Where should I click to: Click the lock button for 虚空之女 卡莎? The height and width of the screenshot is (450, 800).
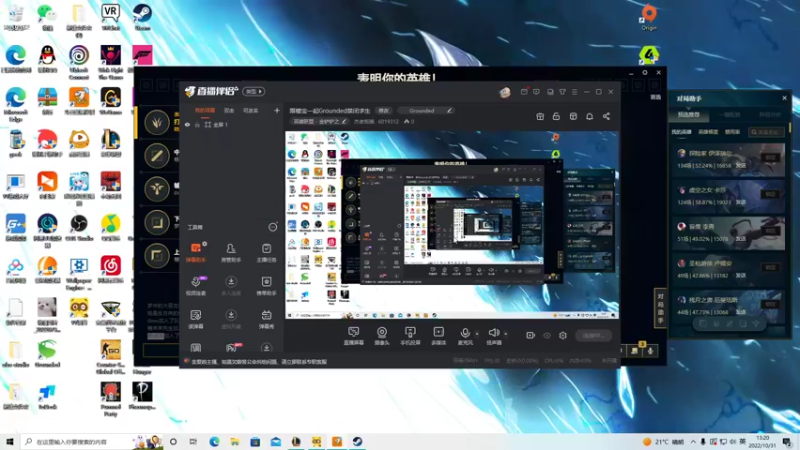click(770, 194)
